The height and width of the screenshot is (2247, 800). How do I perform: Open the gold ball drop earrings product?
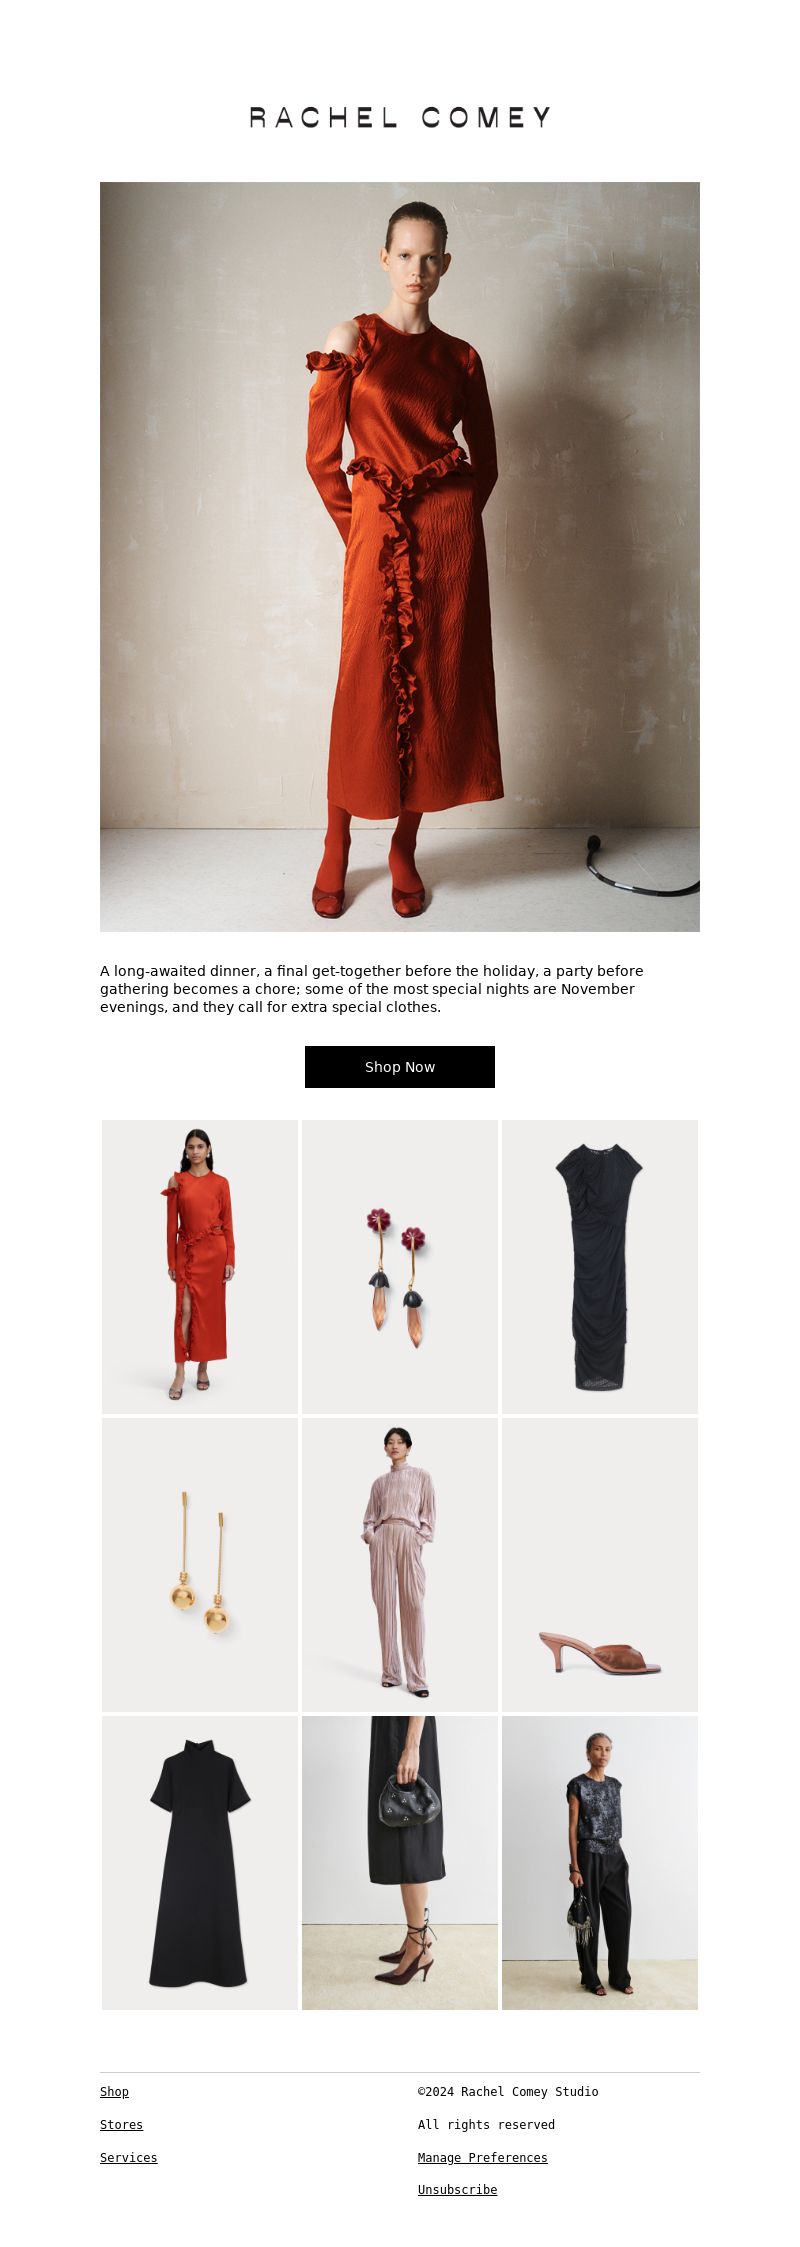pyautogui.click(x=200, y=1565)
